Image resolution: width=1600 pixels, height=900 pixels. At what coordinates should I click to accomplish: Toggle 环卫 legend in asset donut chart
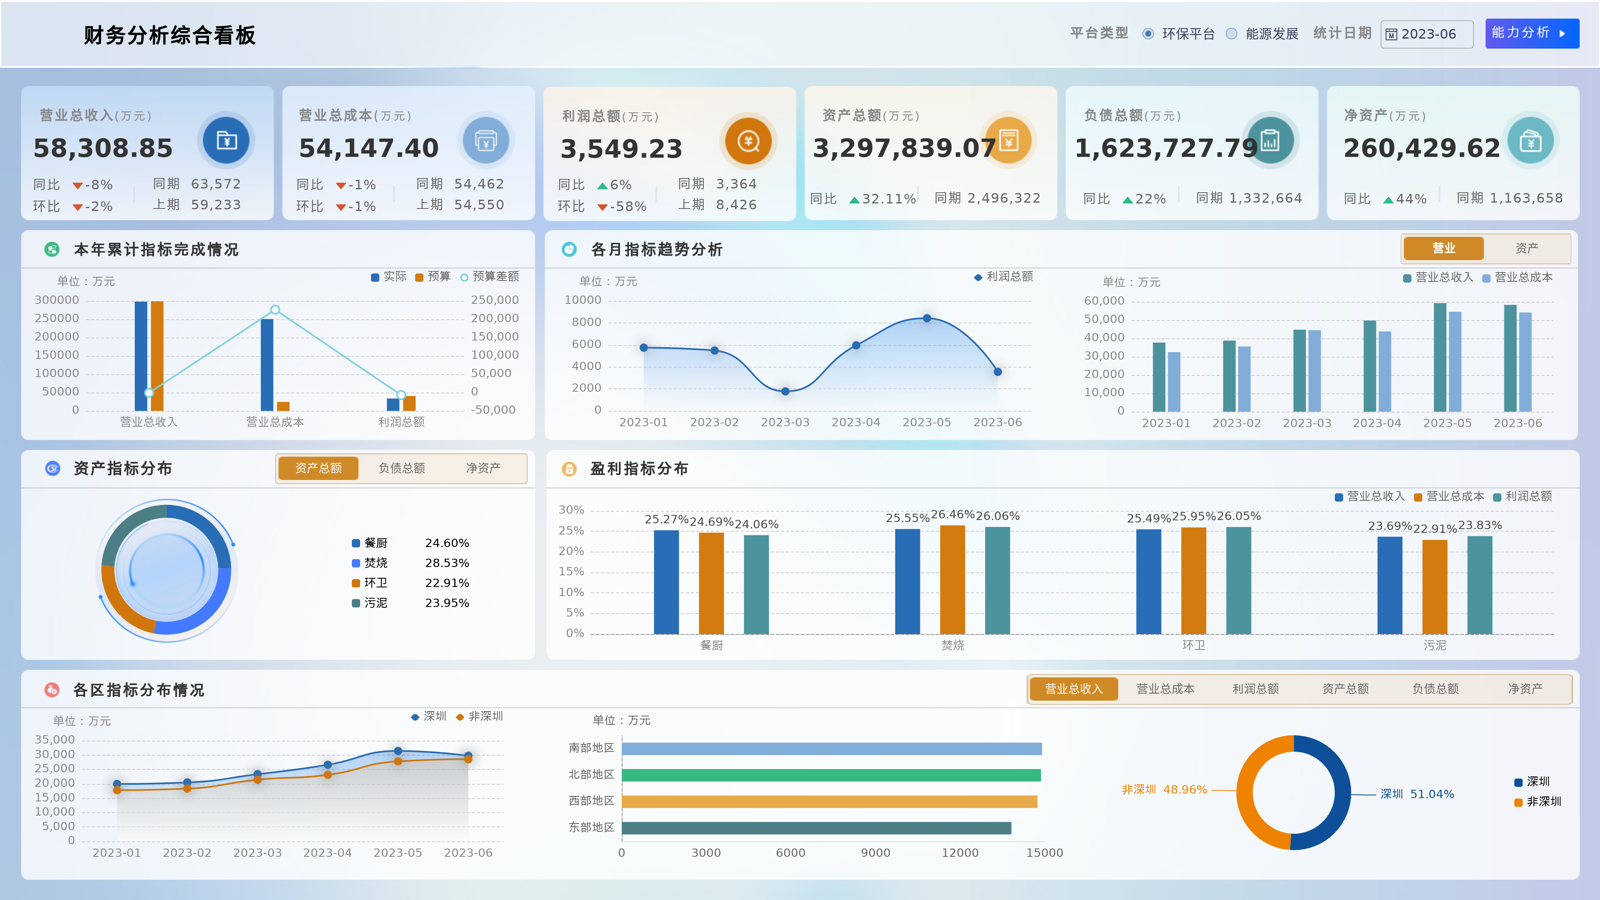pyautogui.click(x=370, y=583)
